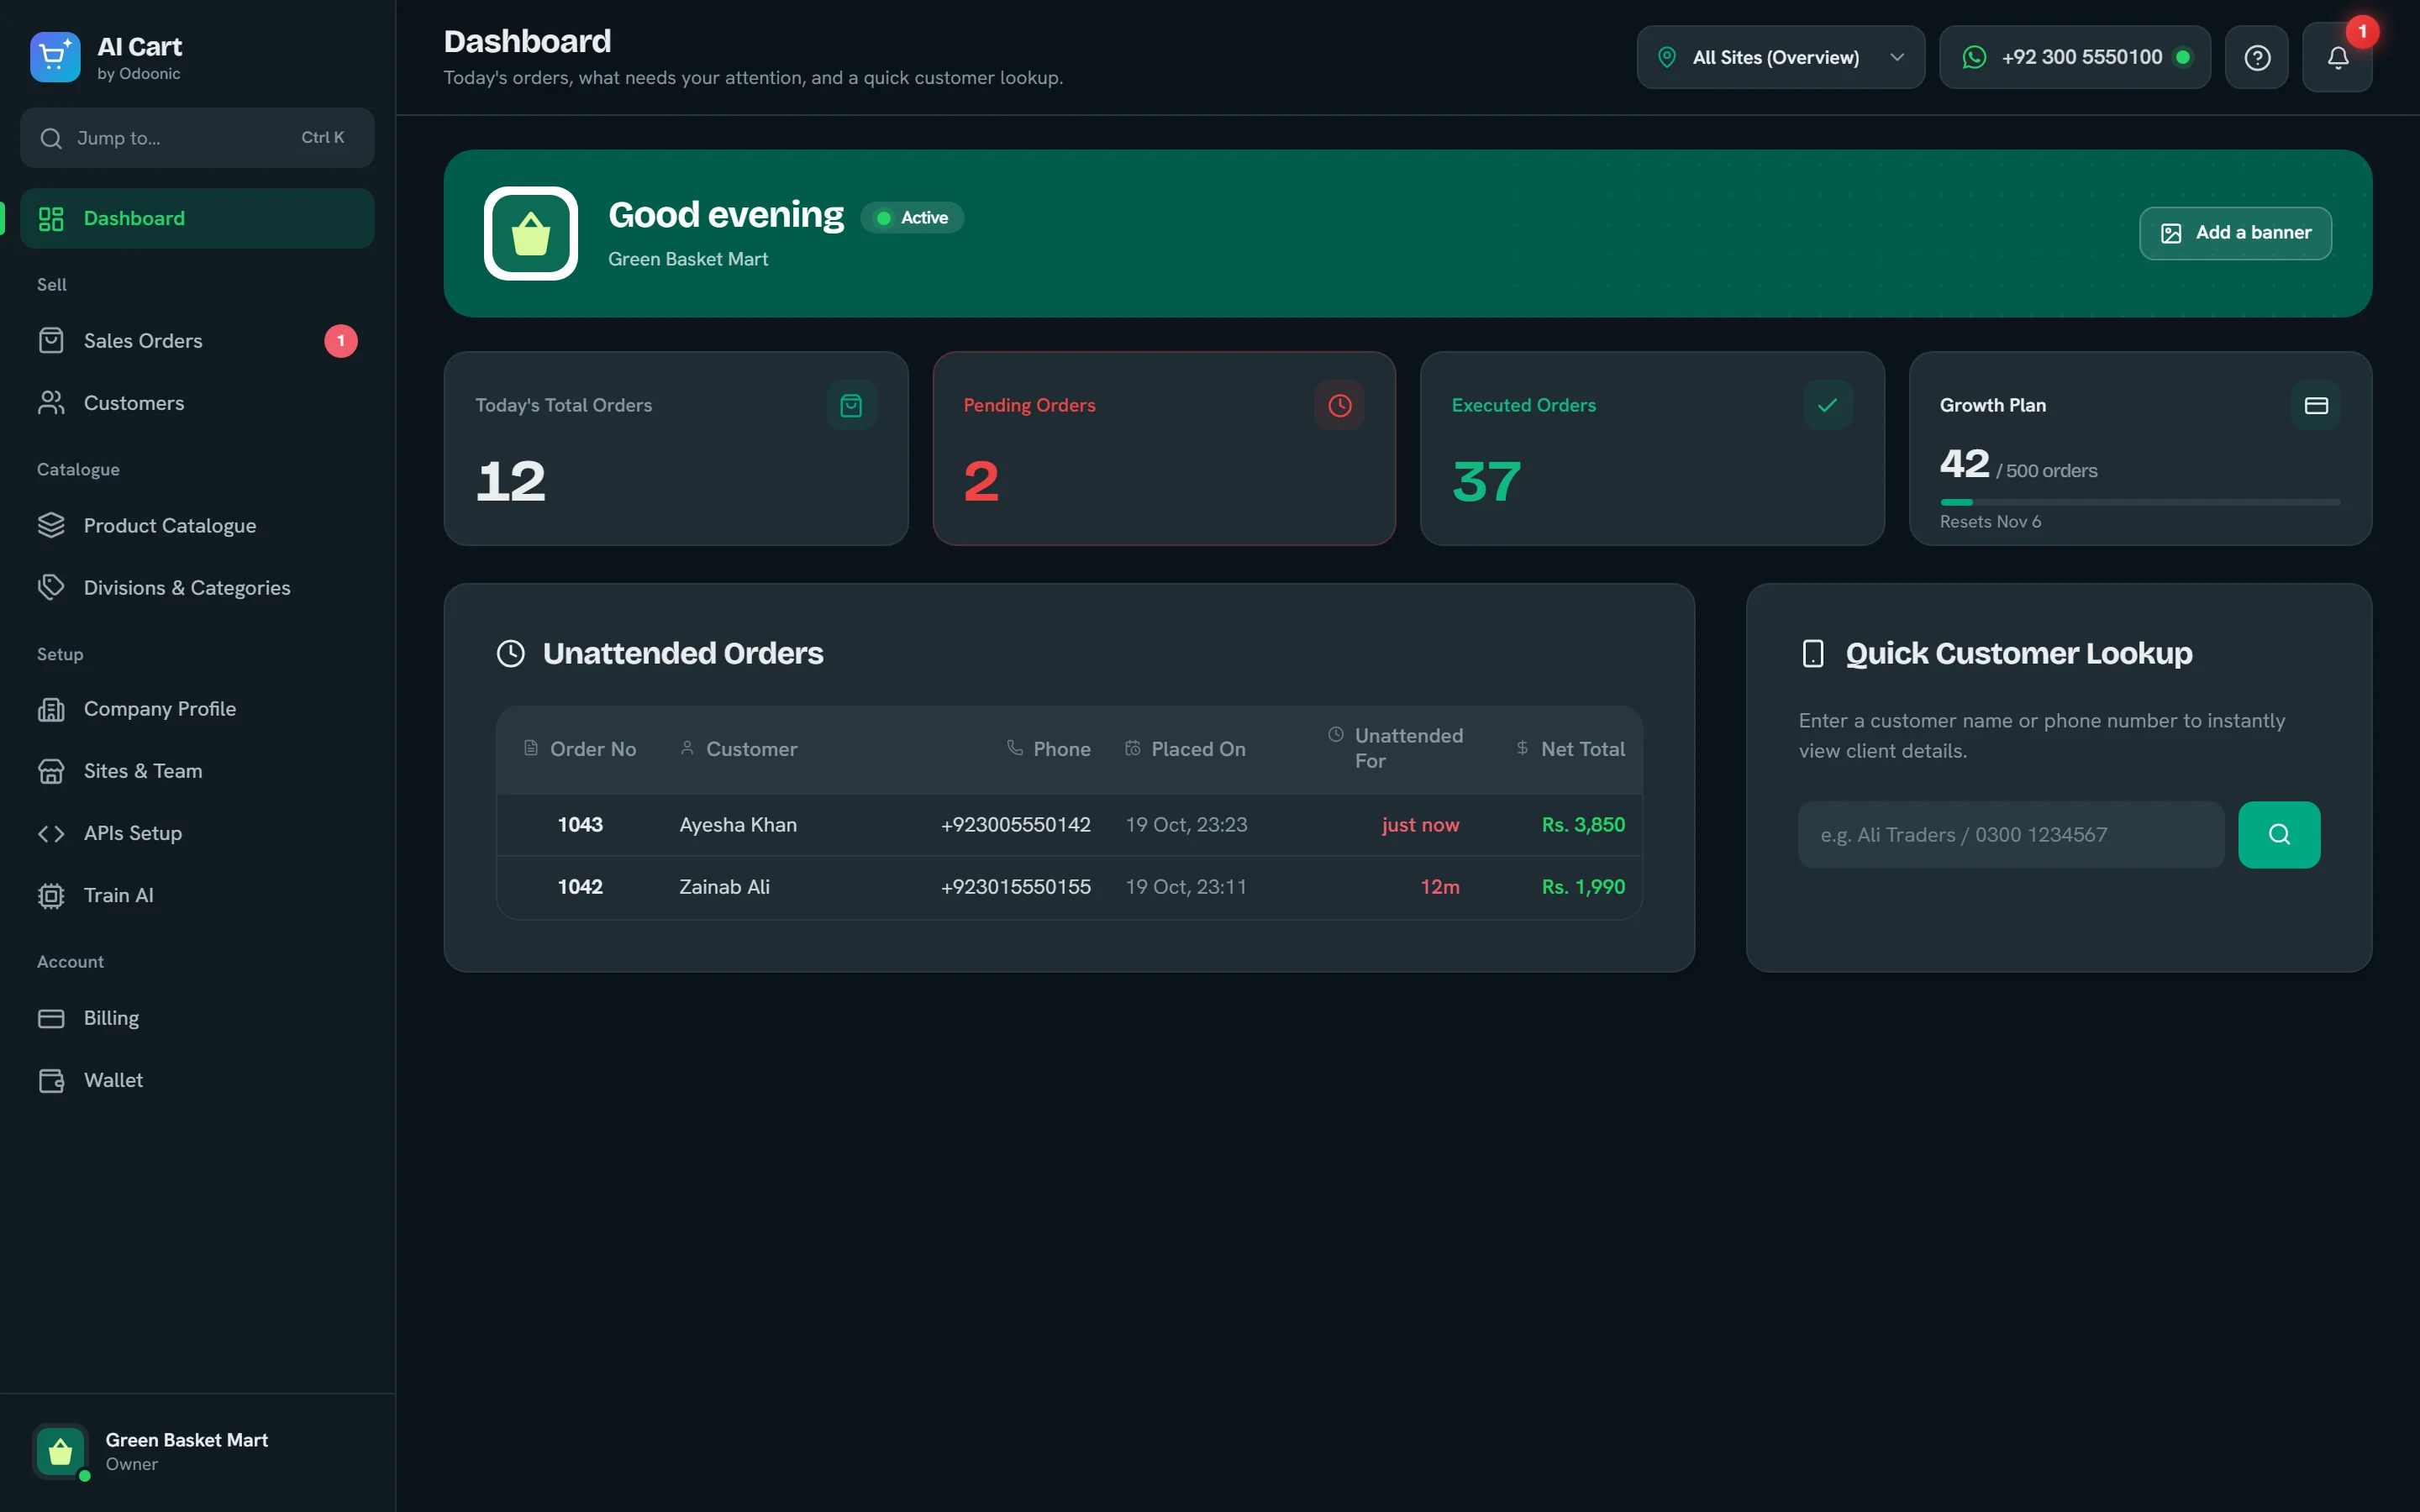Click the checkmark icon on Executed Orders card

(x=1827, y=405)
